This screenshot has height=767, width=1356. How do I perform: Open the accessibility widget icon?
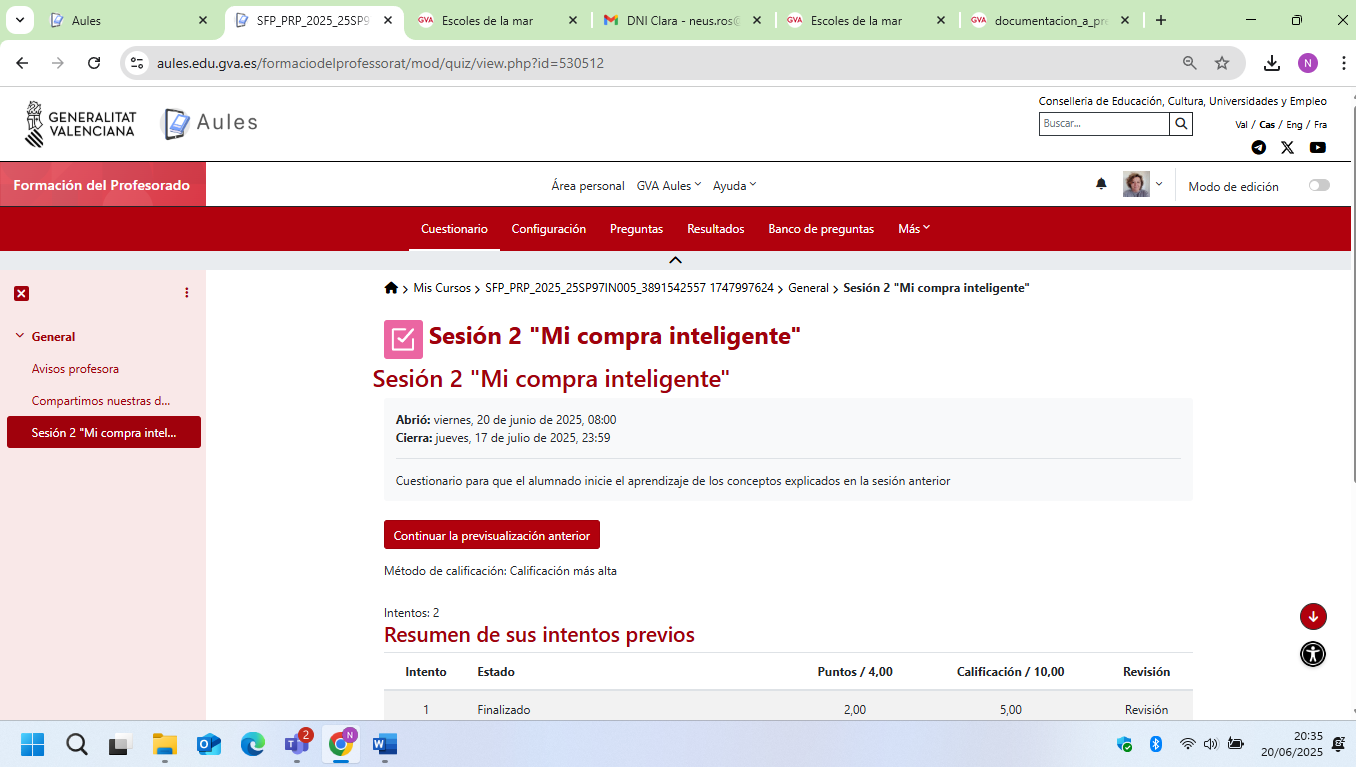pos(1313,654)
